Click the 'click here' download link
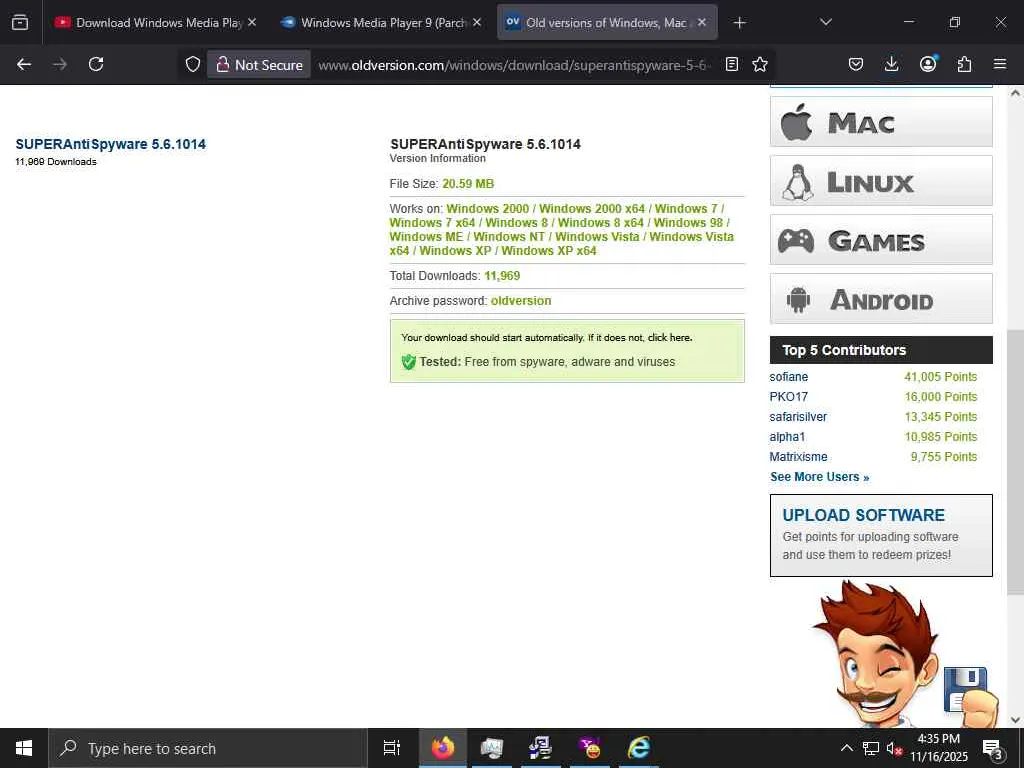1024x768 pixels. (x=669, y=338)
